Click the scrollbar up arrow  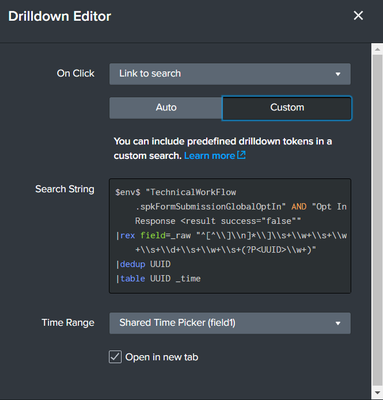click(x=377, y=49)
